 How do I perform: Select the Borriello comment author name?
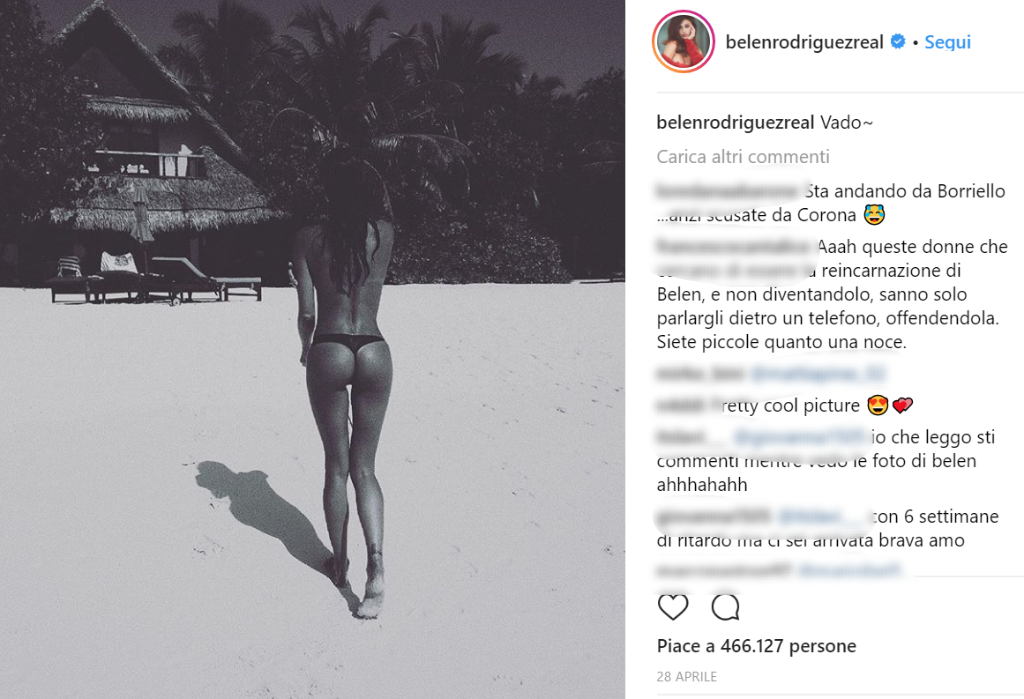pos(728,191)
